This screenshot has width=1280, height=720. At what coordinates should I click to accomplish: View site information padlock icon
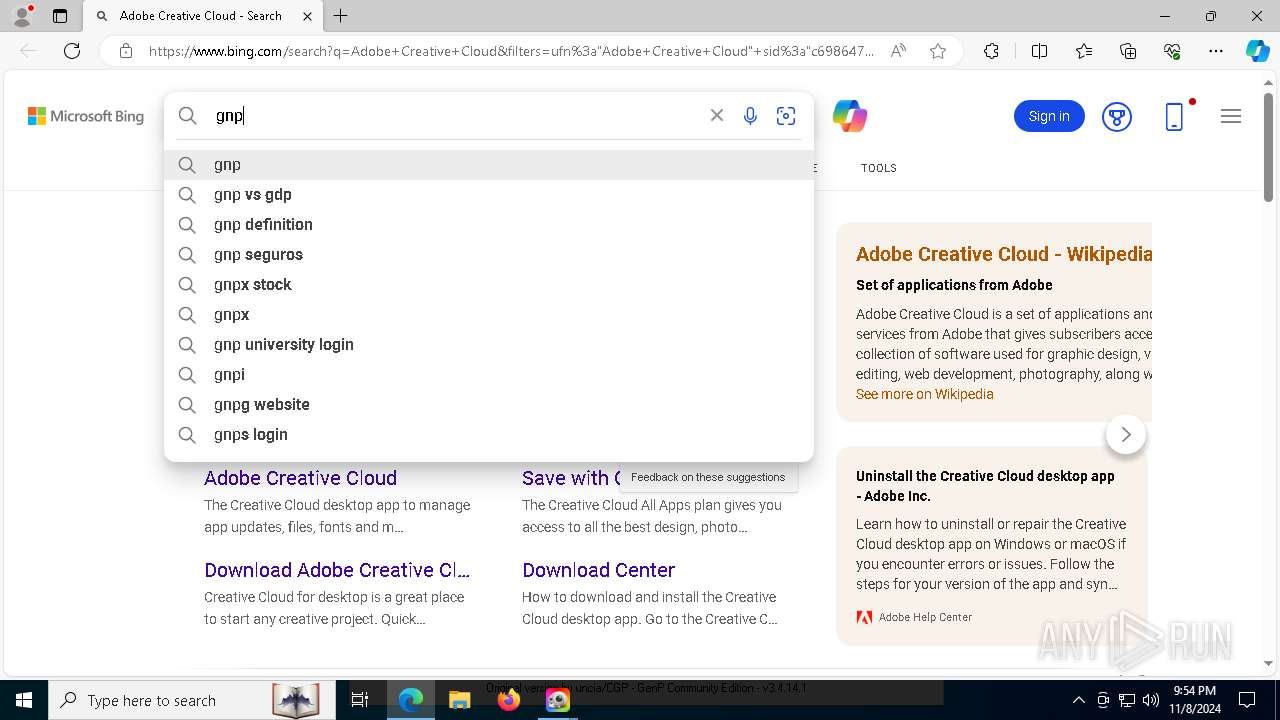click(126, 51)
